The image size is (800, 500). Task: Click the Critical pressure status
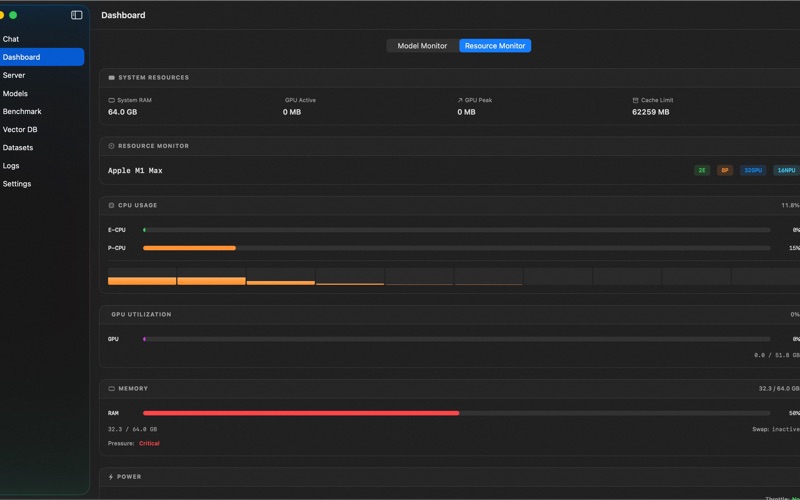(x=149, y=443)
